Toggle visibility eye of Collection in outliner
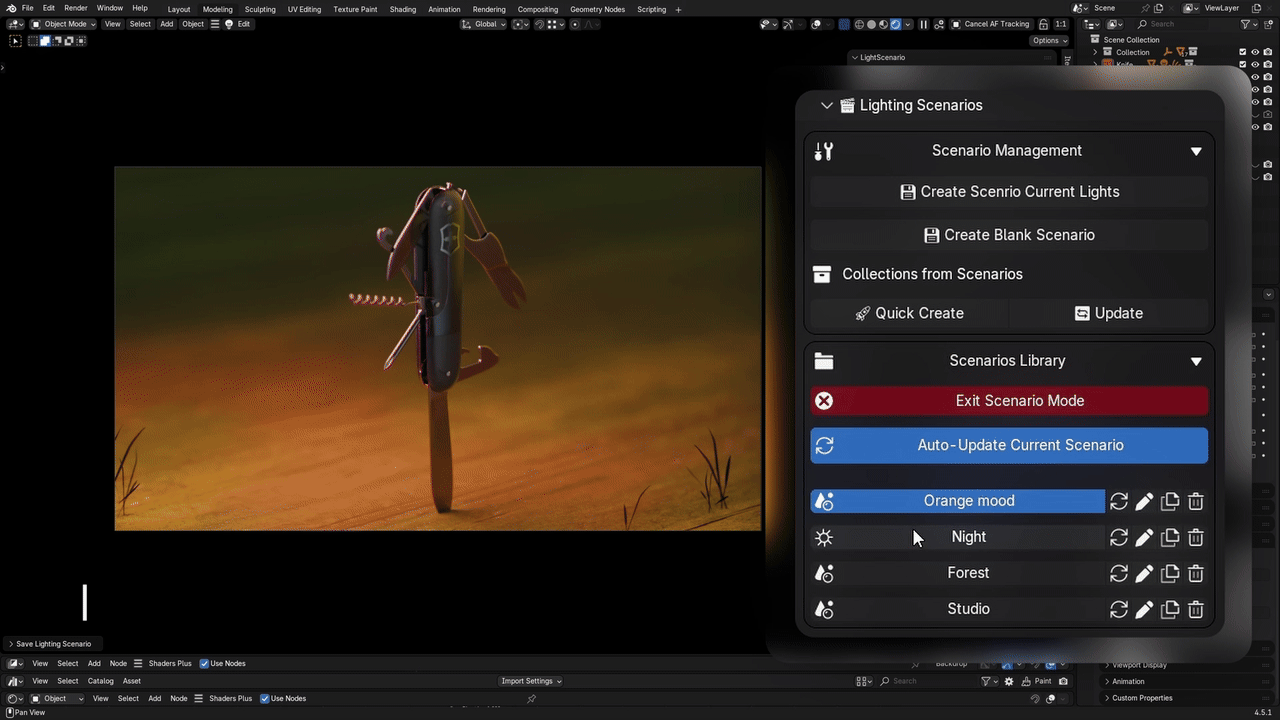The height and width of the screenshot is (720, 1280). (x=1255, y=52)
